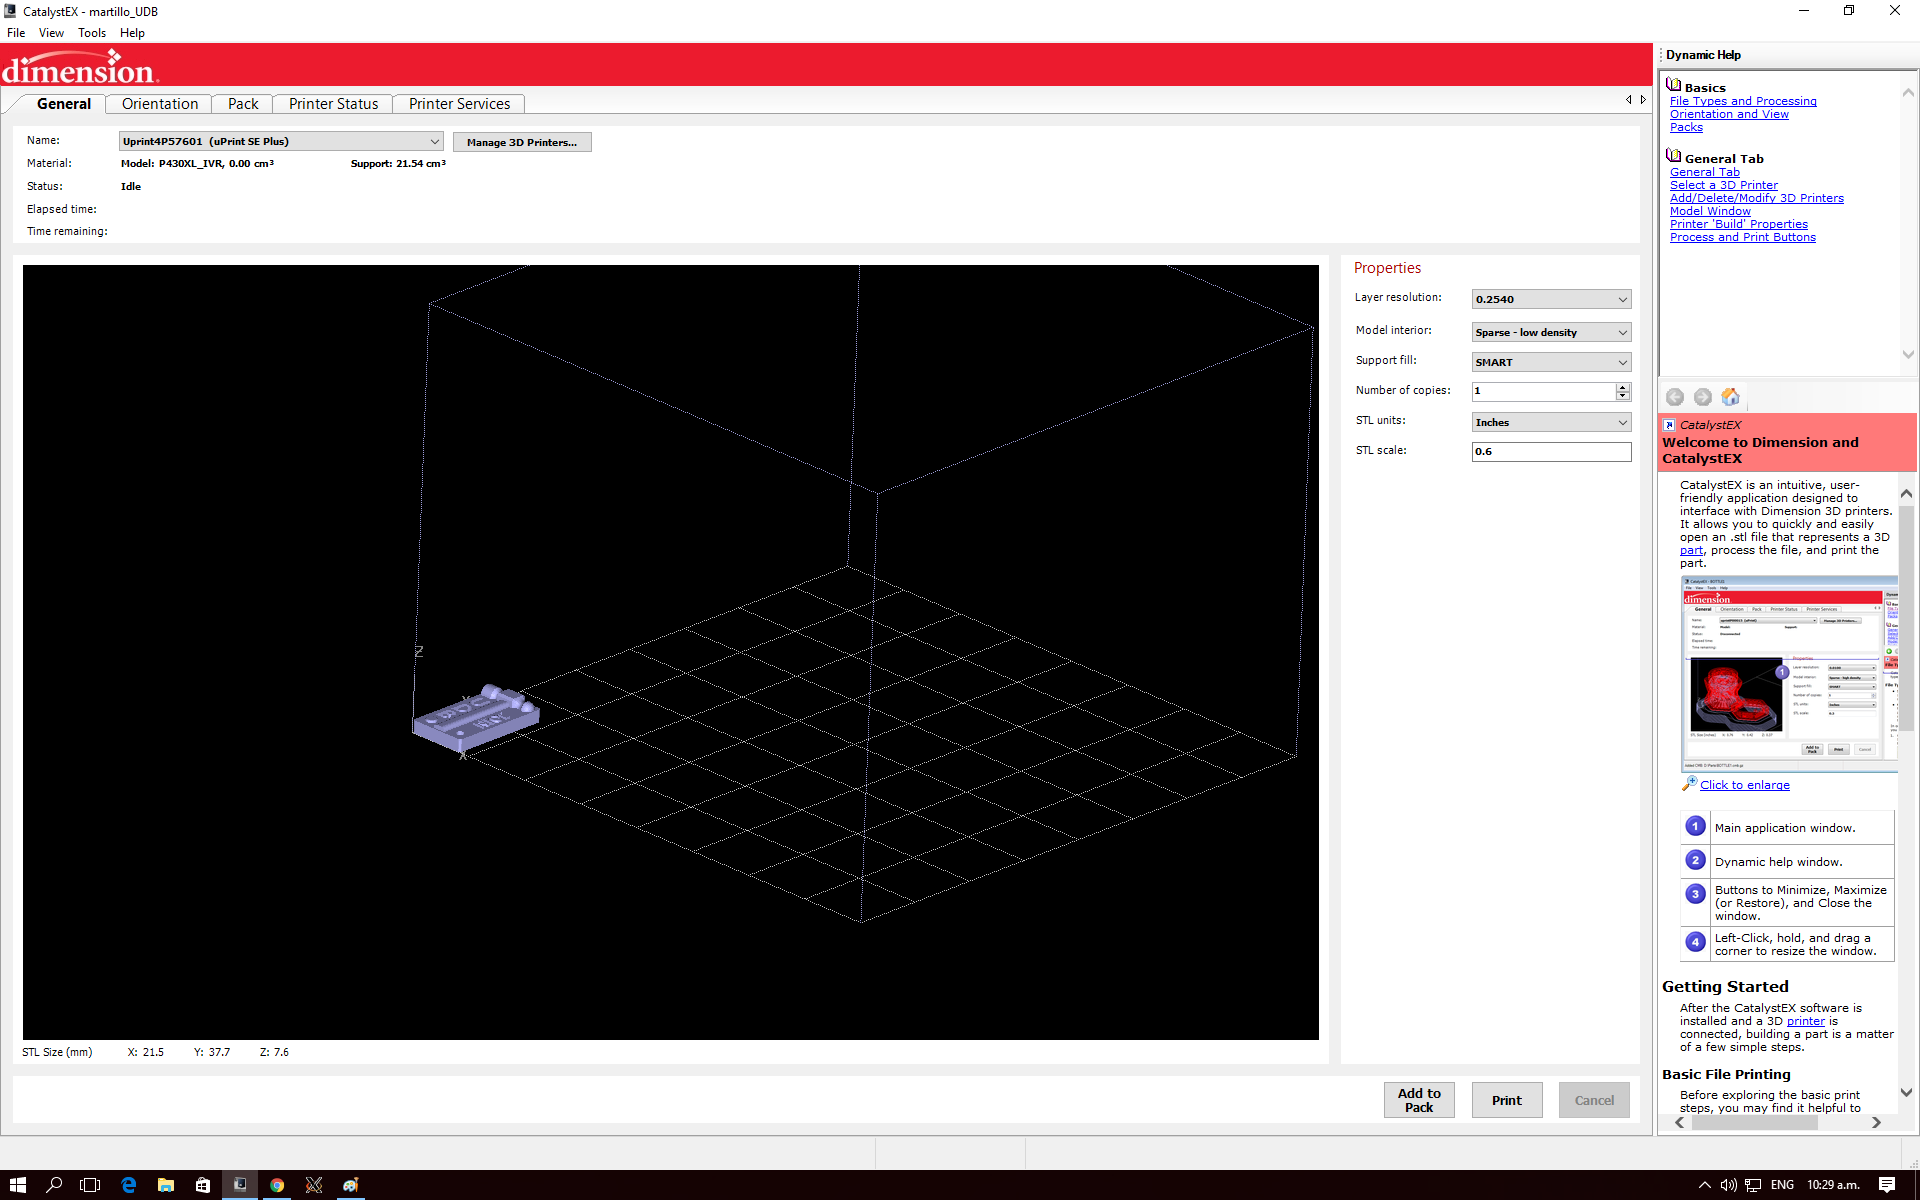
Task: Open the Tools menu
Action: (92, 33)
